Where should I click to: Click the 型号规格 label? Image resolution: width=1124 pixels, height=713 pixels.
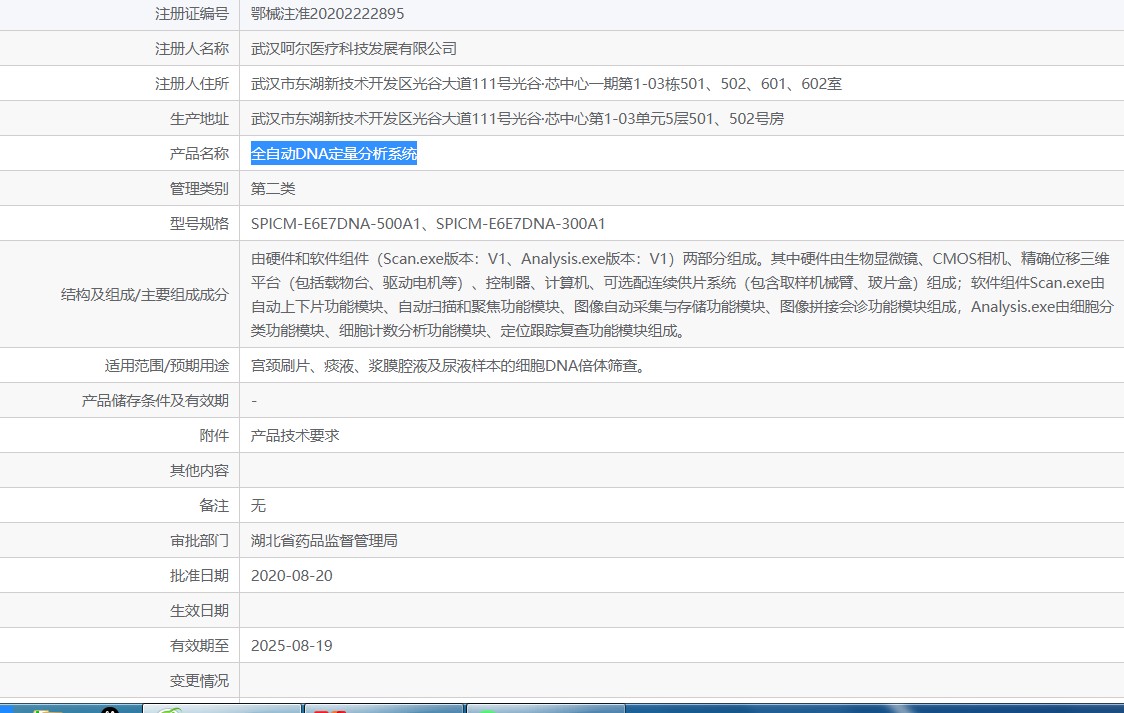199,224
